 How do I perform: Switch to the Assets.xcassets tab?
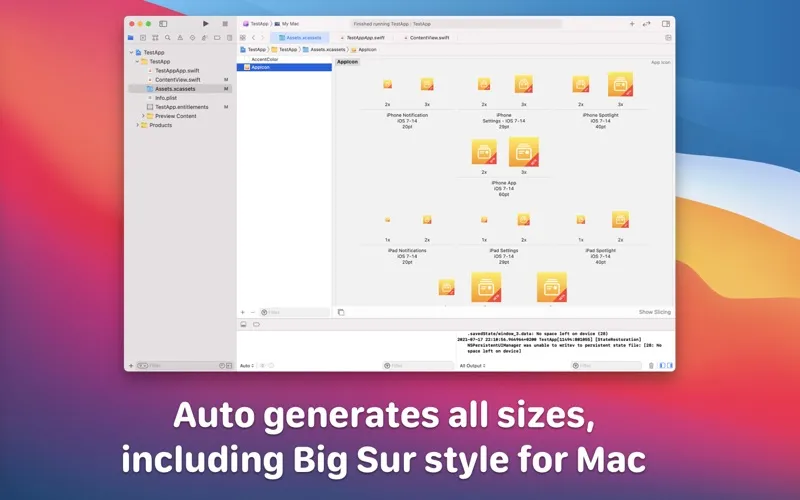pyautogui.click(x=300, y=38)
